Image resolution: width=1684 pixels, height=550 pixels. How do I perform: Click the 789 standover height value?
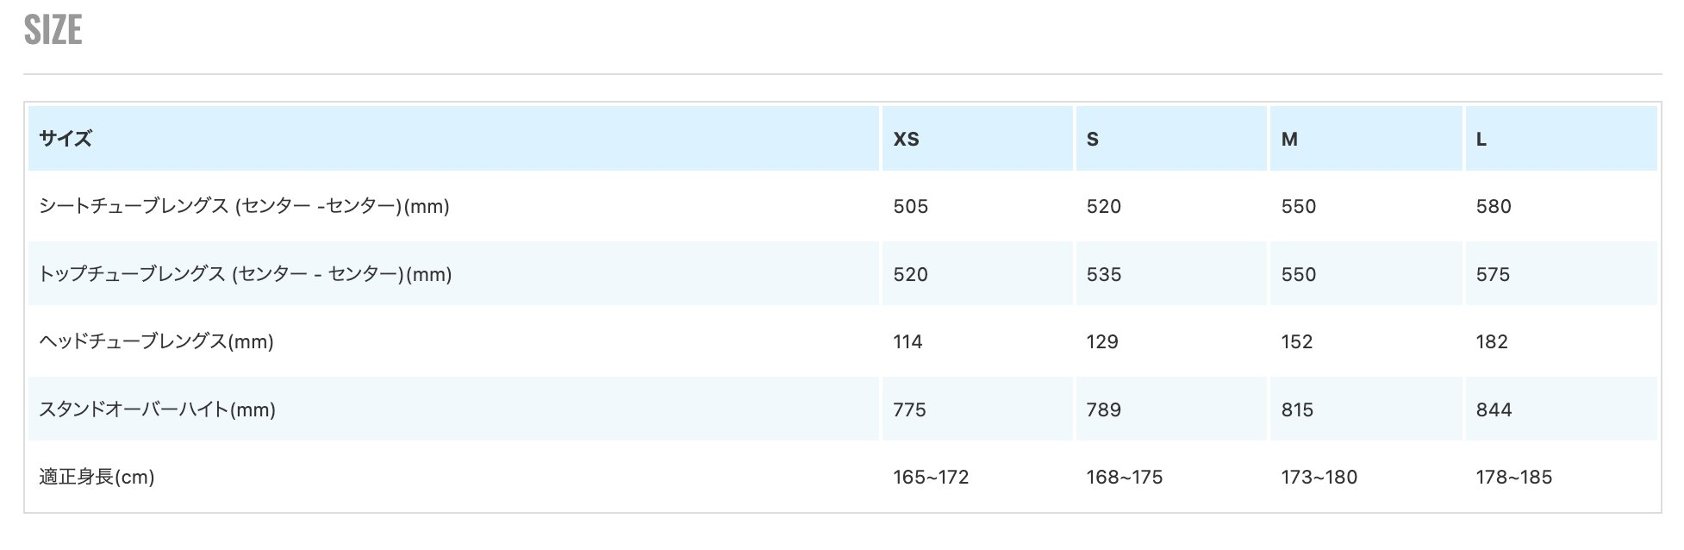1103,410
